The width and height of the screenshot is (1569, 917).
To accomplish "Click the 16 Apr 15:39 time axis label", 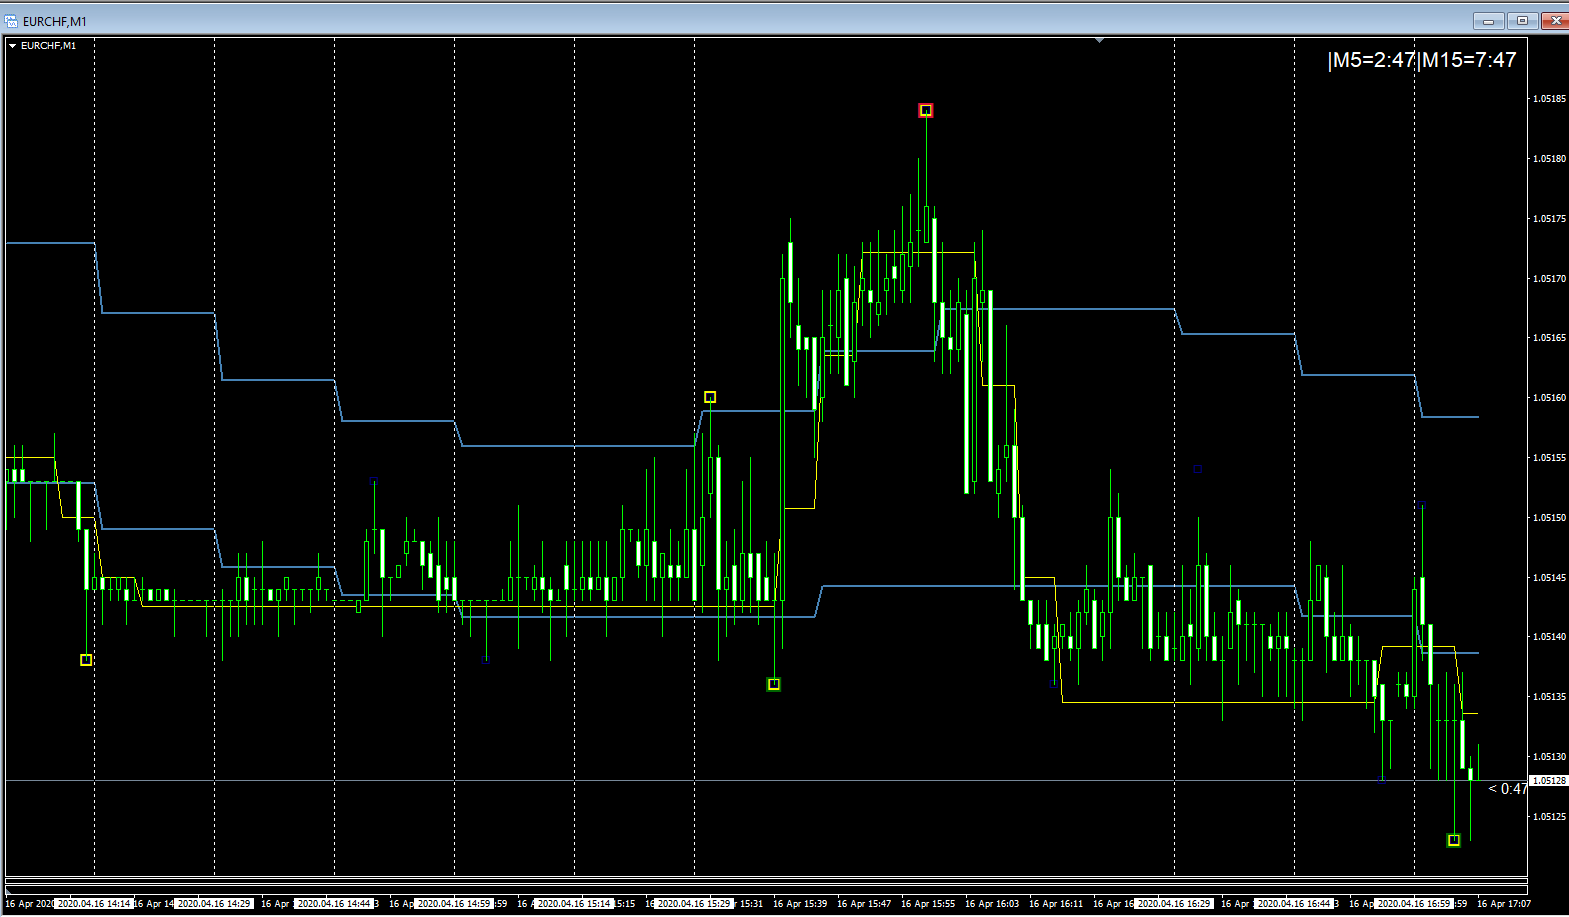I will (800, 904).
